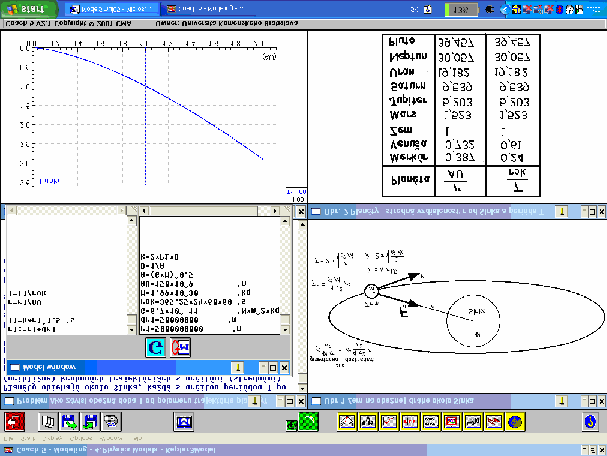Click the yellow pin in Obr. 2 Planéty title bar

(562, 211)
